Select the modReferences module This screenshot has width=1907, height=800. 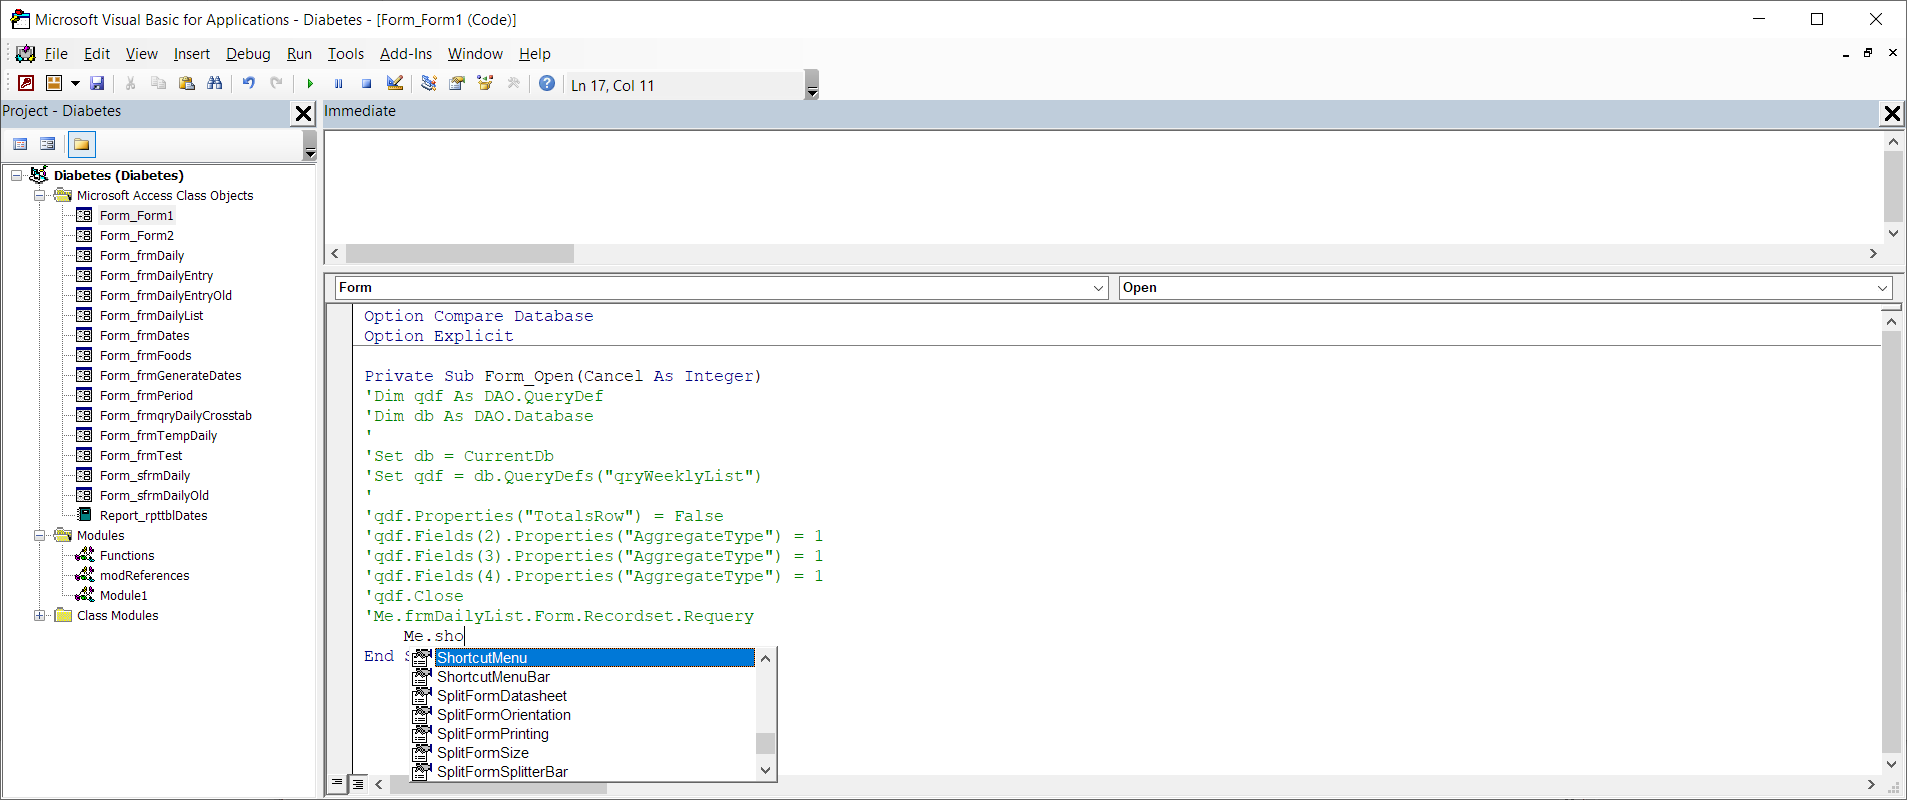[144, 576]
